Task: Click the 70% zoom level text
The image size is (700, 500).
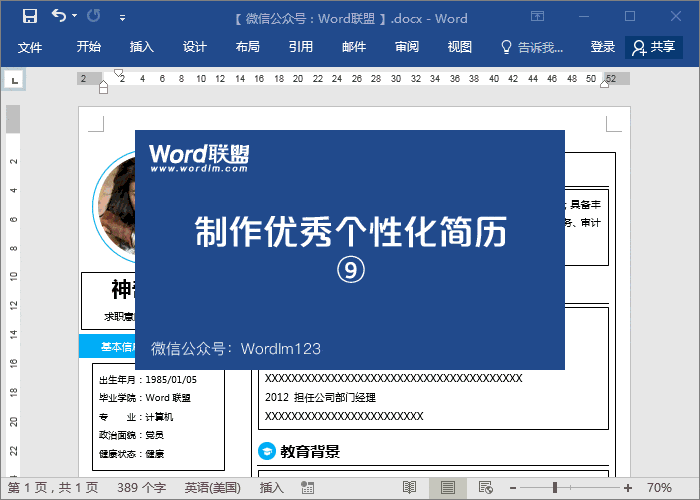Action: (x=659, y=488)
